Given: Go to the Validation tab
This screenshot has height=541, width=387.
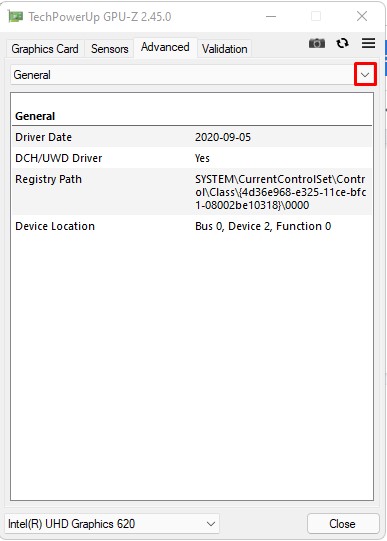Looking at the screenshot, I should click(225, 49).
